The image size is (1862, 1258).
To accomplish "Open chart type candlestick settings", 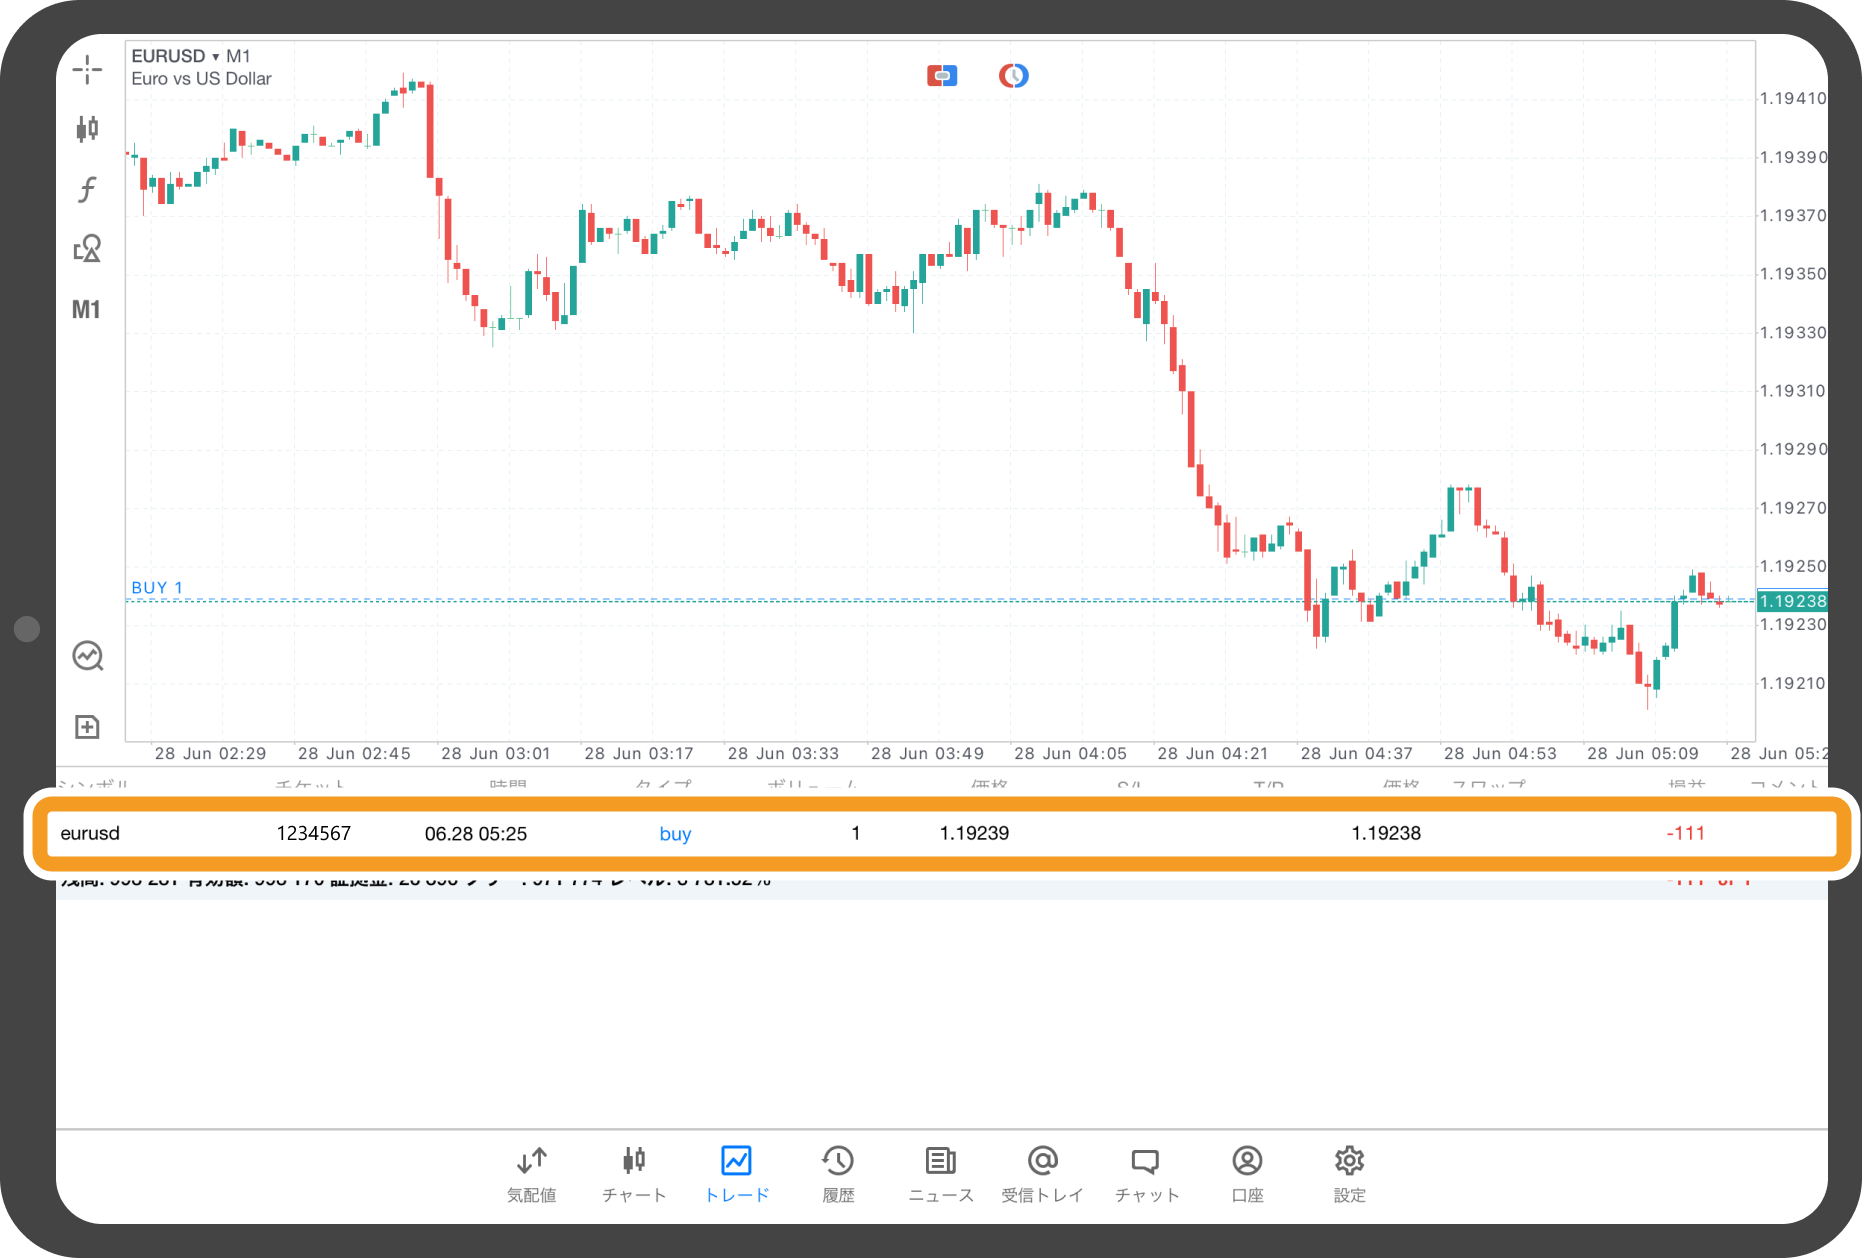I will tap(87, 128).
